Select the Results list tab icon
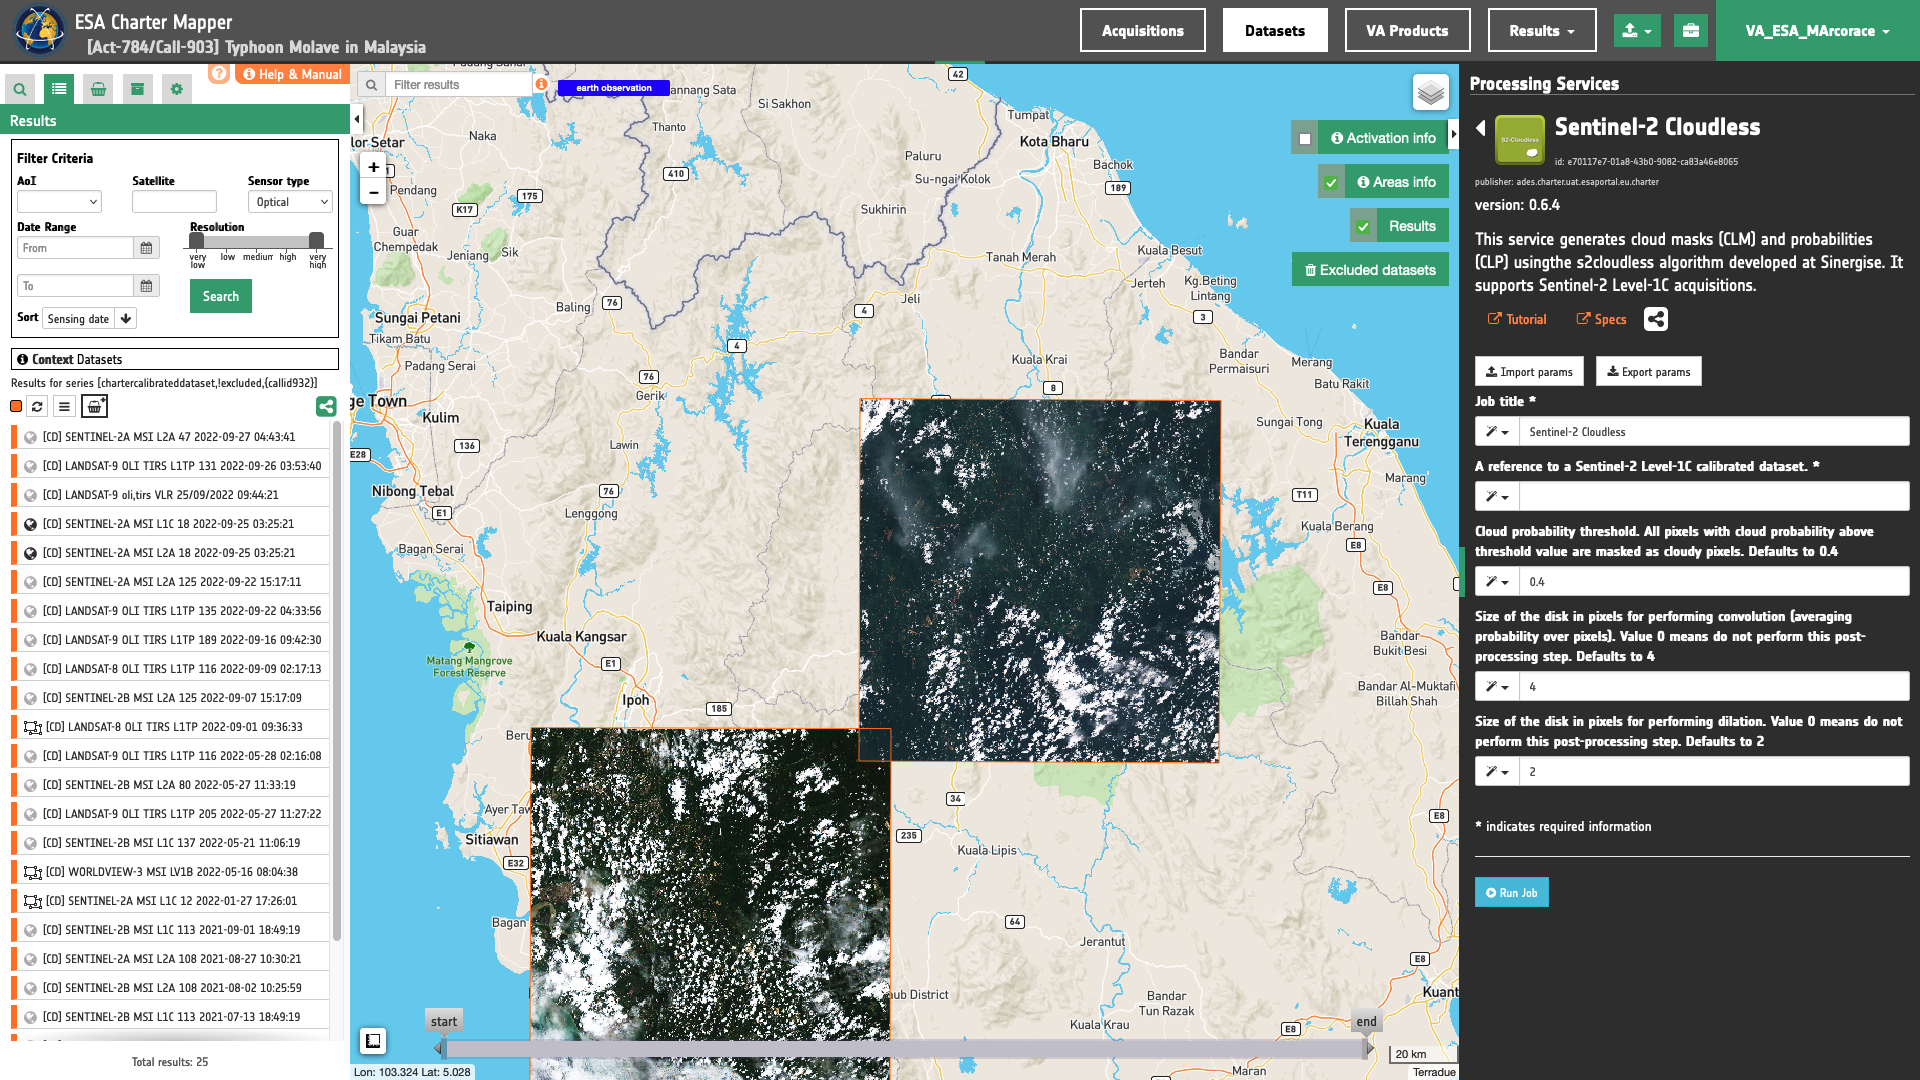Image resolution: width=1920 pixels, height=1080 pixels. point(59,89)
